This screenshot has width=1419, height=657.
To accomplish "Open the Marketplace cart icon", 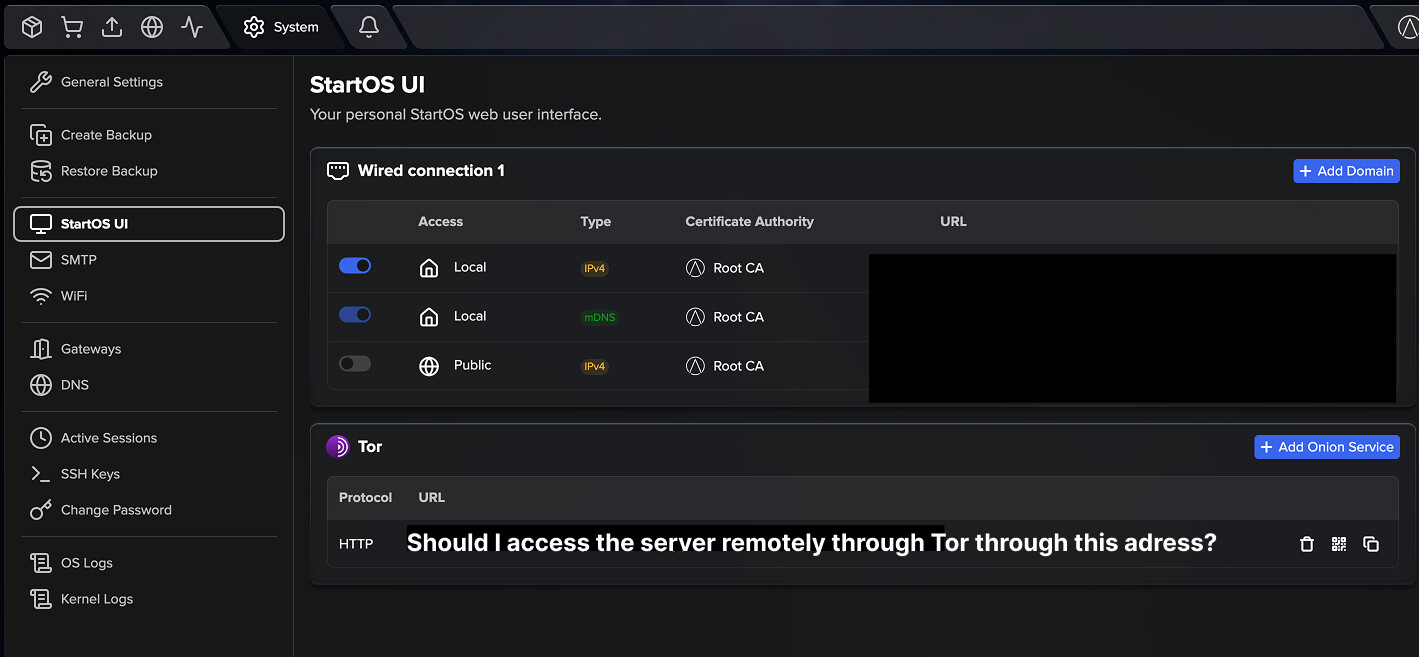I will click(x=72, y=27).
